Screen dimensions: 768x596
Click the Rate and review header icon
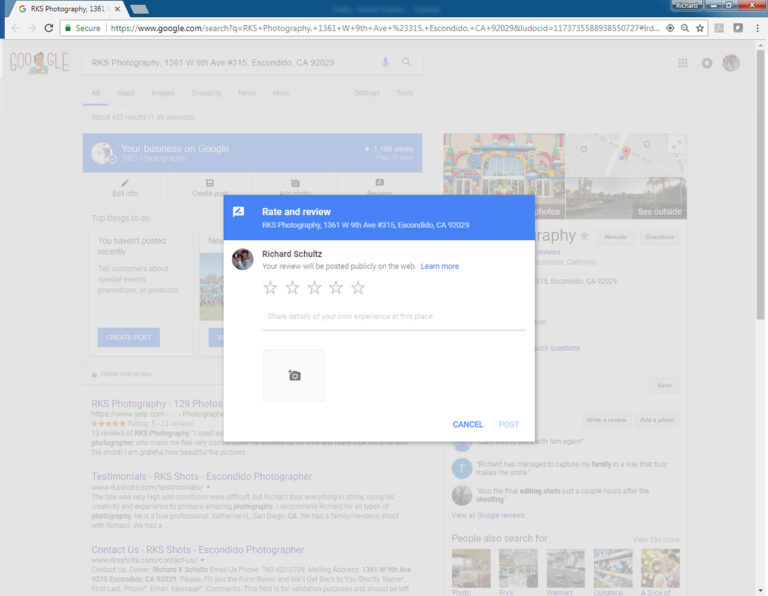click(239, 212)
